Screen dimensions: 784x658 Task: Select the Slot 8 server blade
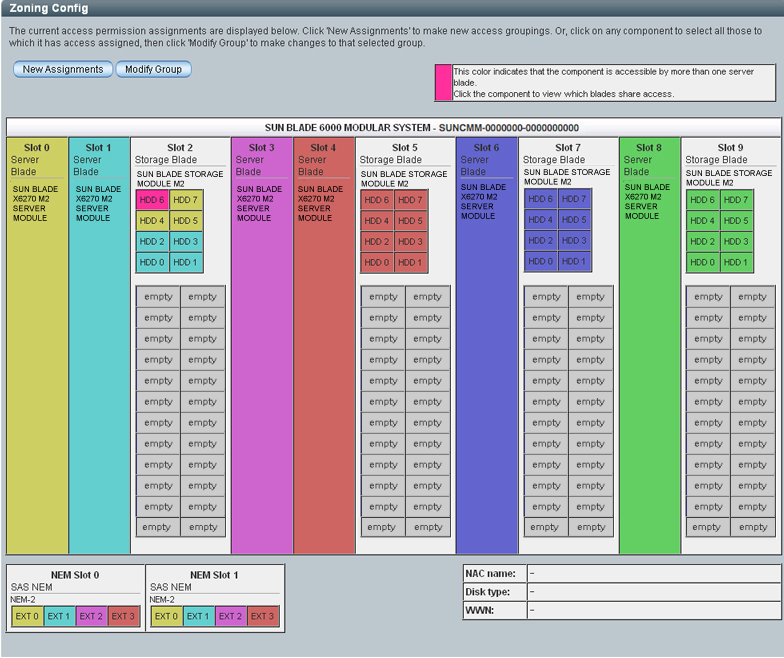click(650, 346)
